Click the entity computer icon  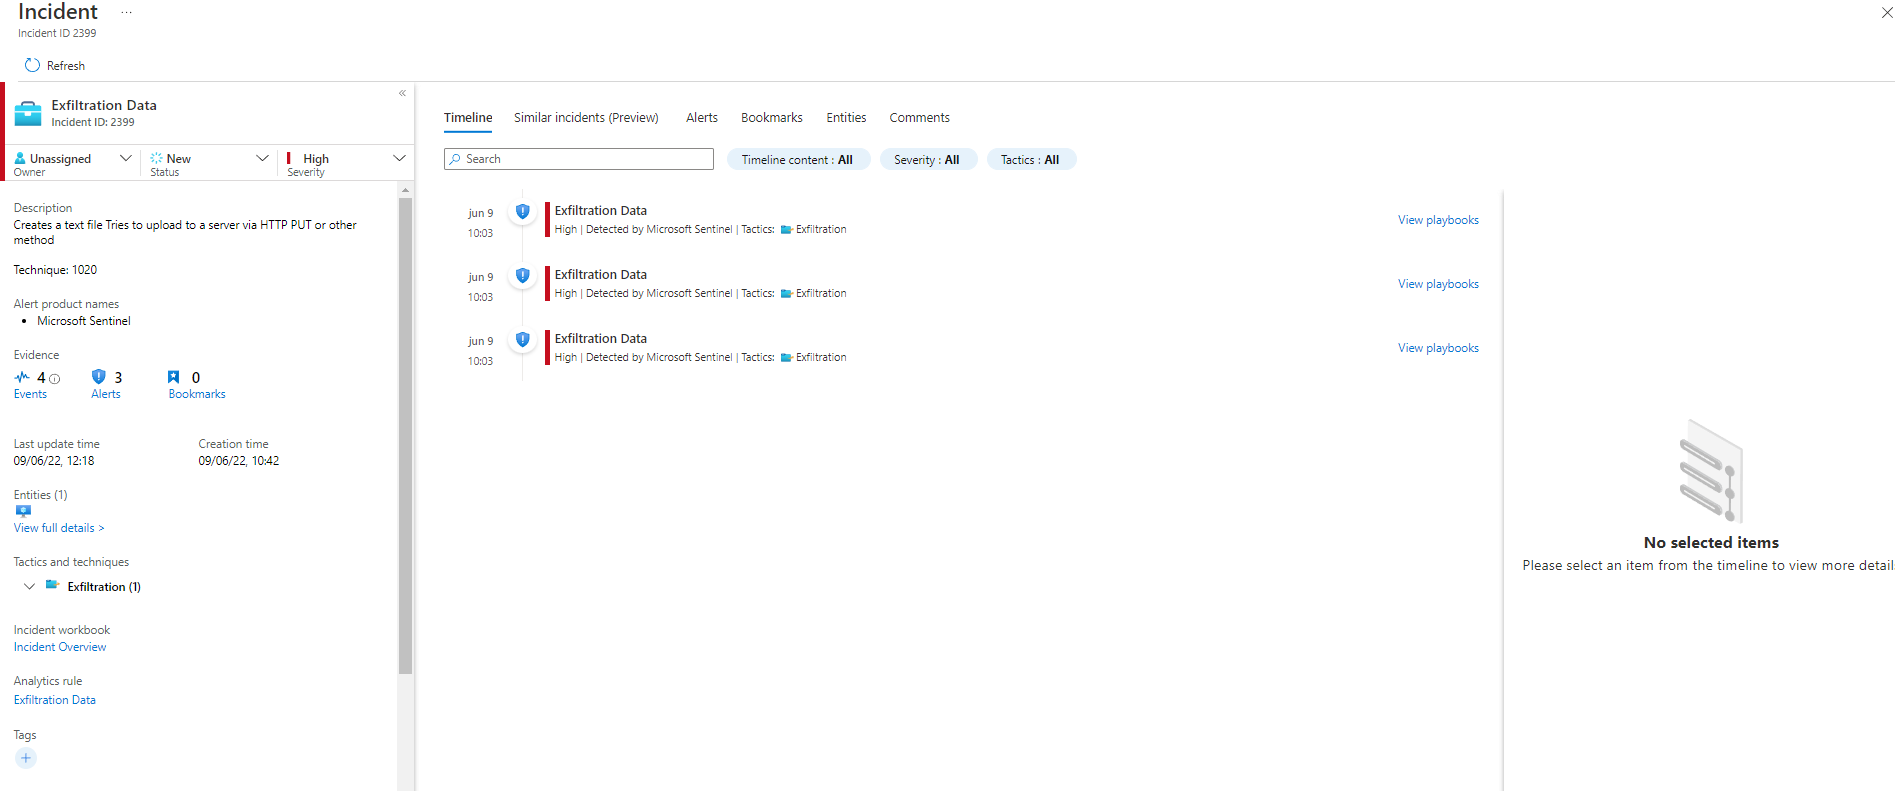tap(23, 511)
